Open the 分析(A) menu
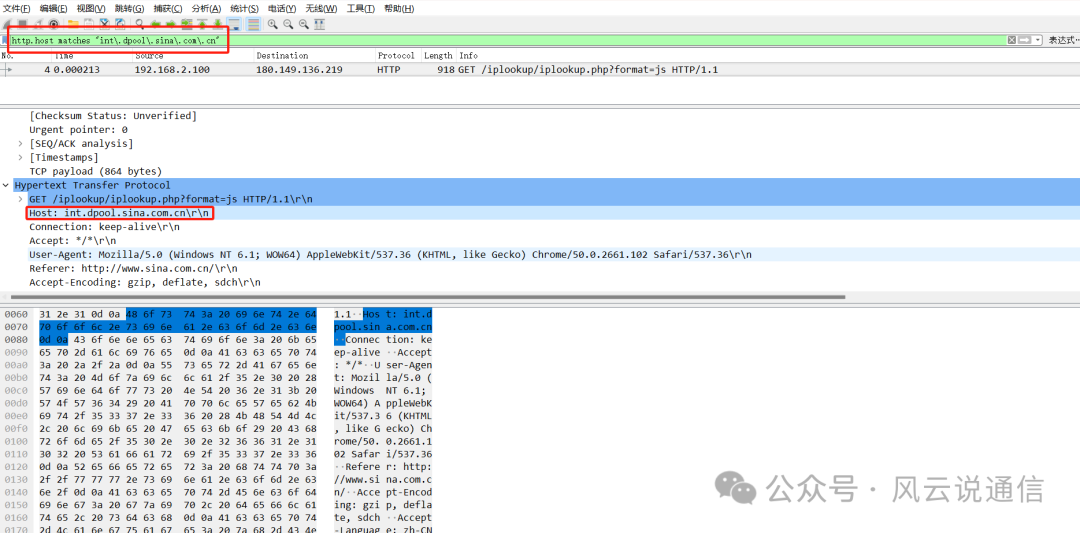 tap(206, 8)
